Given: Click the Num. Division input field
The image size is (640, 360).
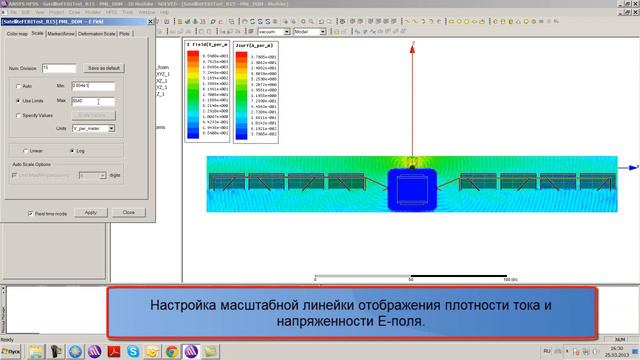Looking at the screenshot, I should (x=59, y=68).
